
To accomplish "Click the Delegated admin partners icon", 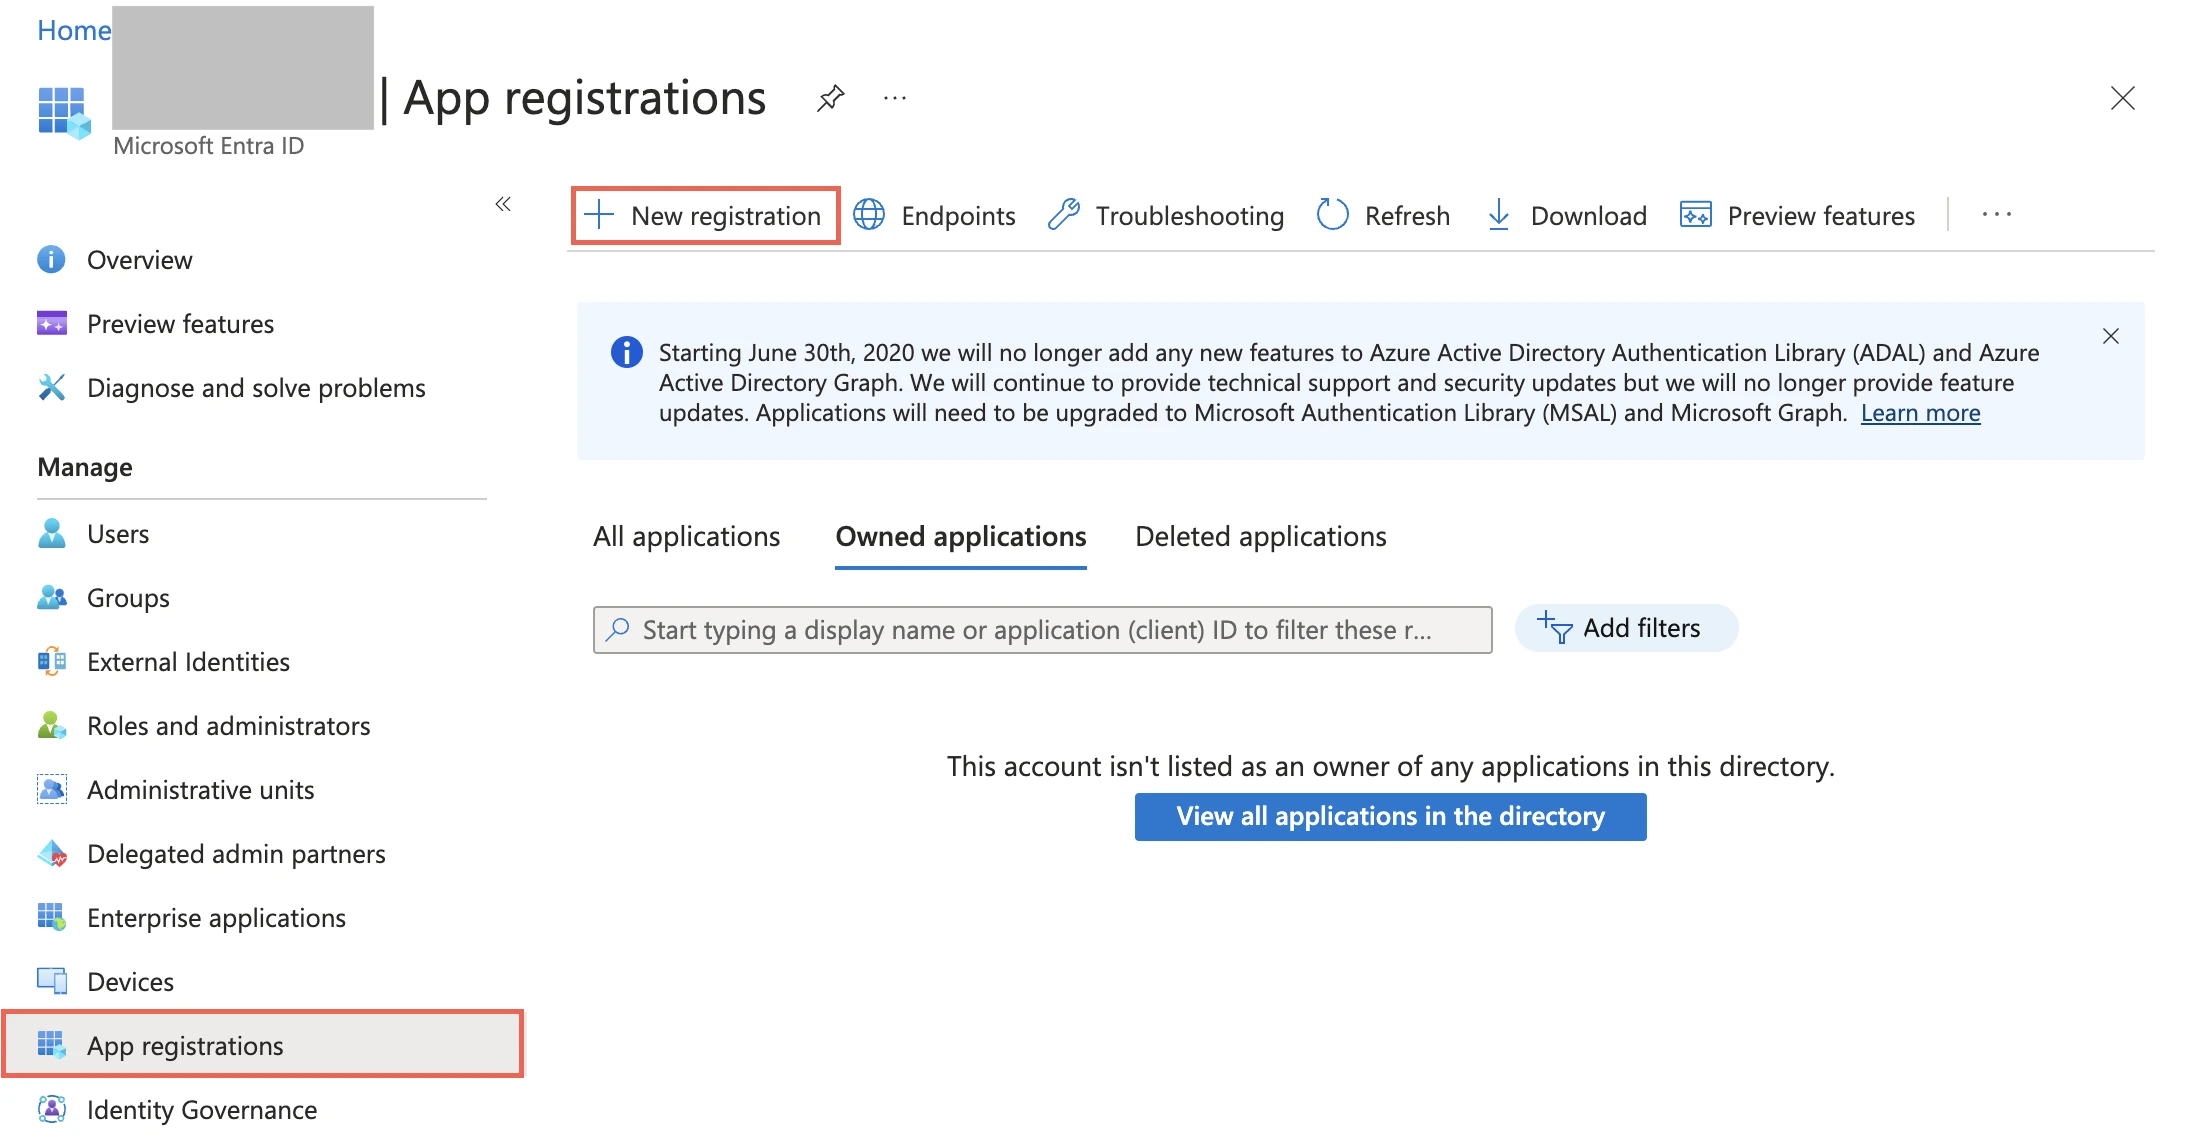I will [52, 853].
